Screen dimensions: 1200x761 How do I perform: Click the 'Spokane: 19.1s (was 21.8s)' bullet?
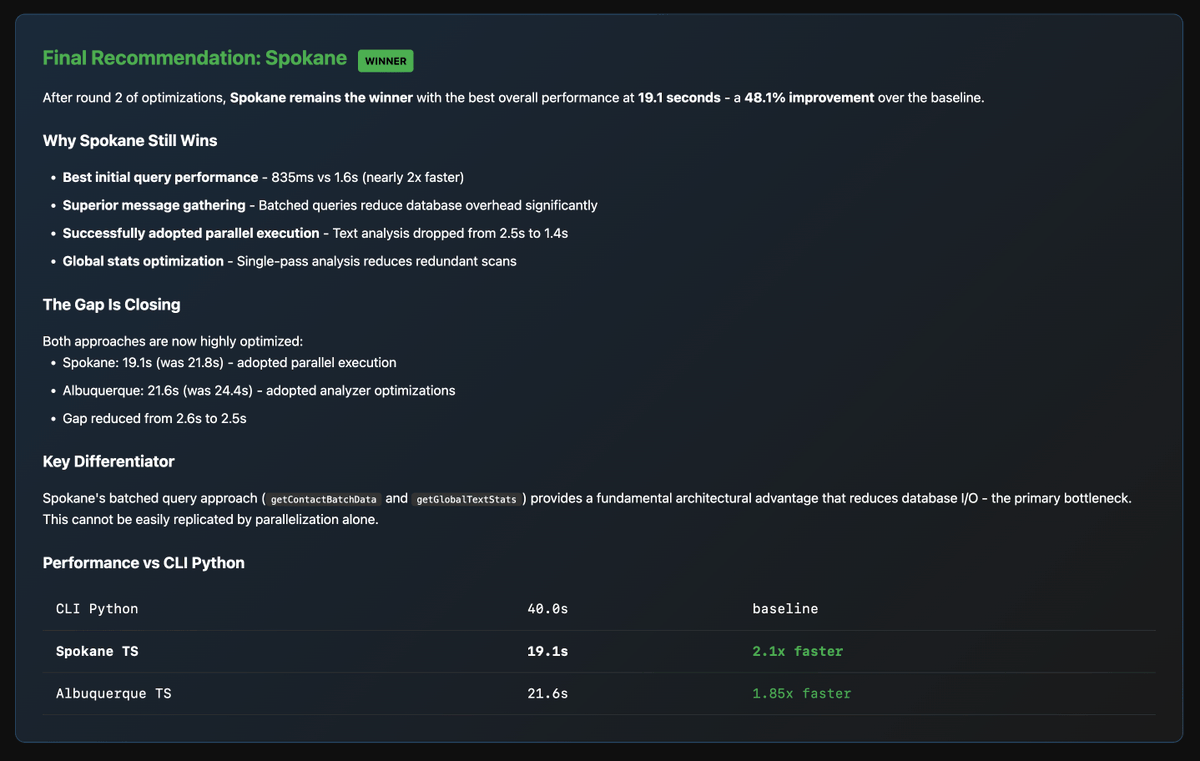[x=230, y=362]
